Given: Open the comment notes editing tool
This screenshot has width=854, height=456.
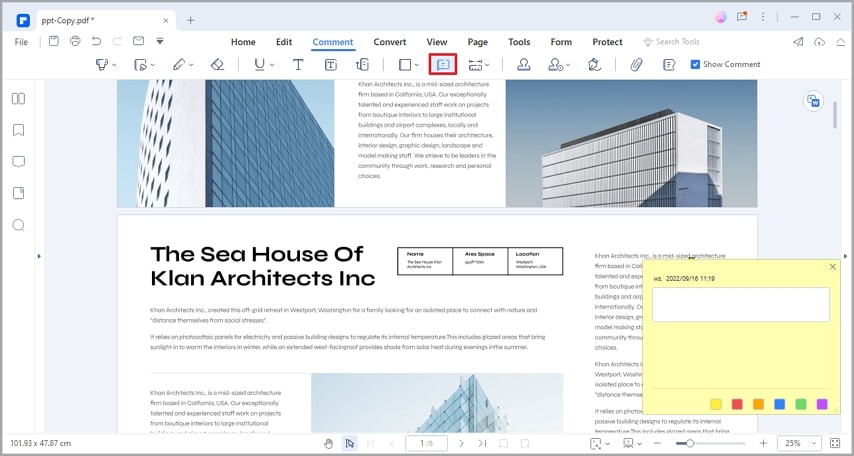Looking at the screenshot, I should tap(669, 65).
